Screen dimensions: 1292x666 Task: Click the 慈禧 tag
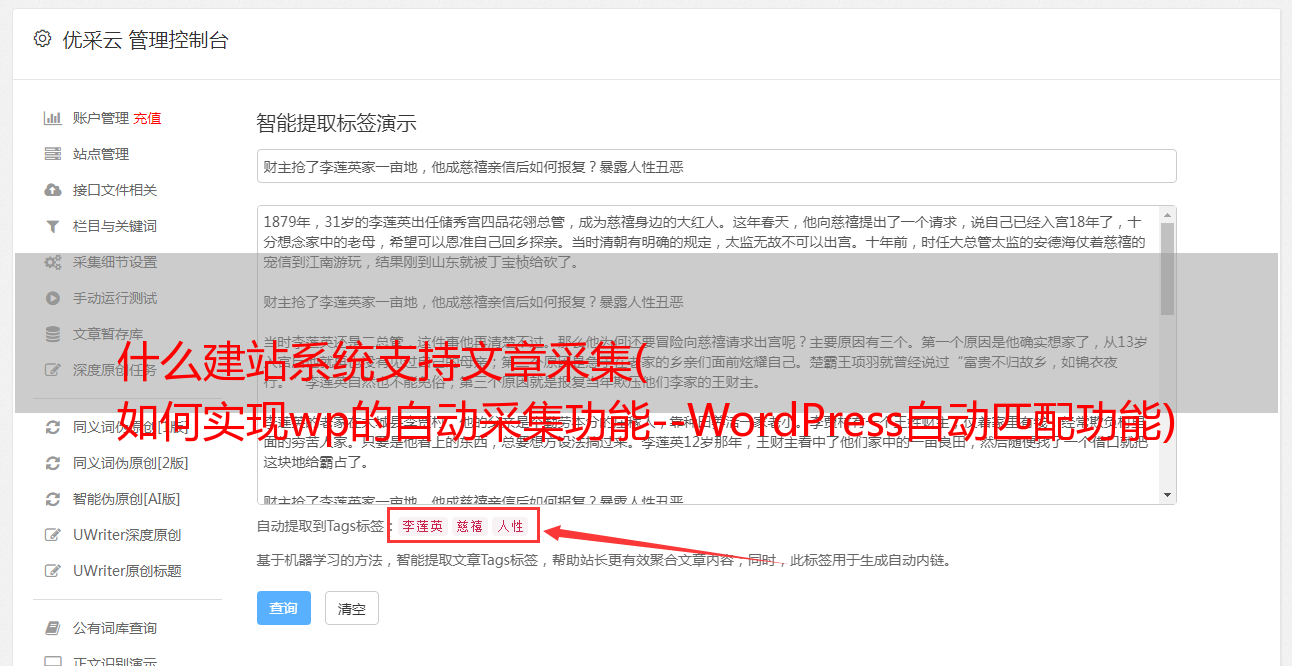click(470, 526)
